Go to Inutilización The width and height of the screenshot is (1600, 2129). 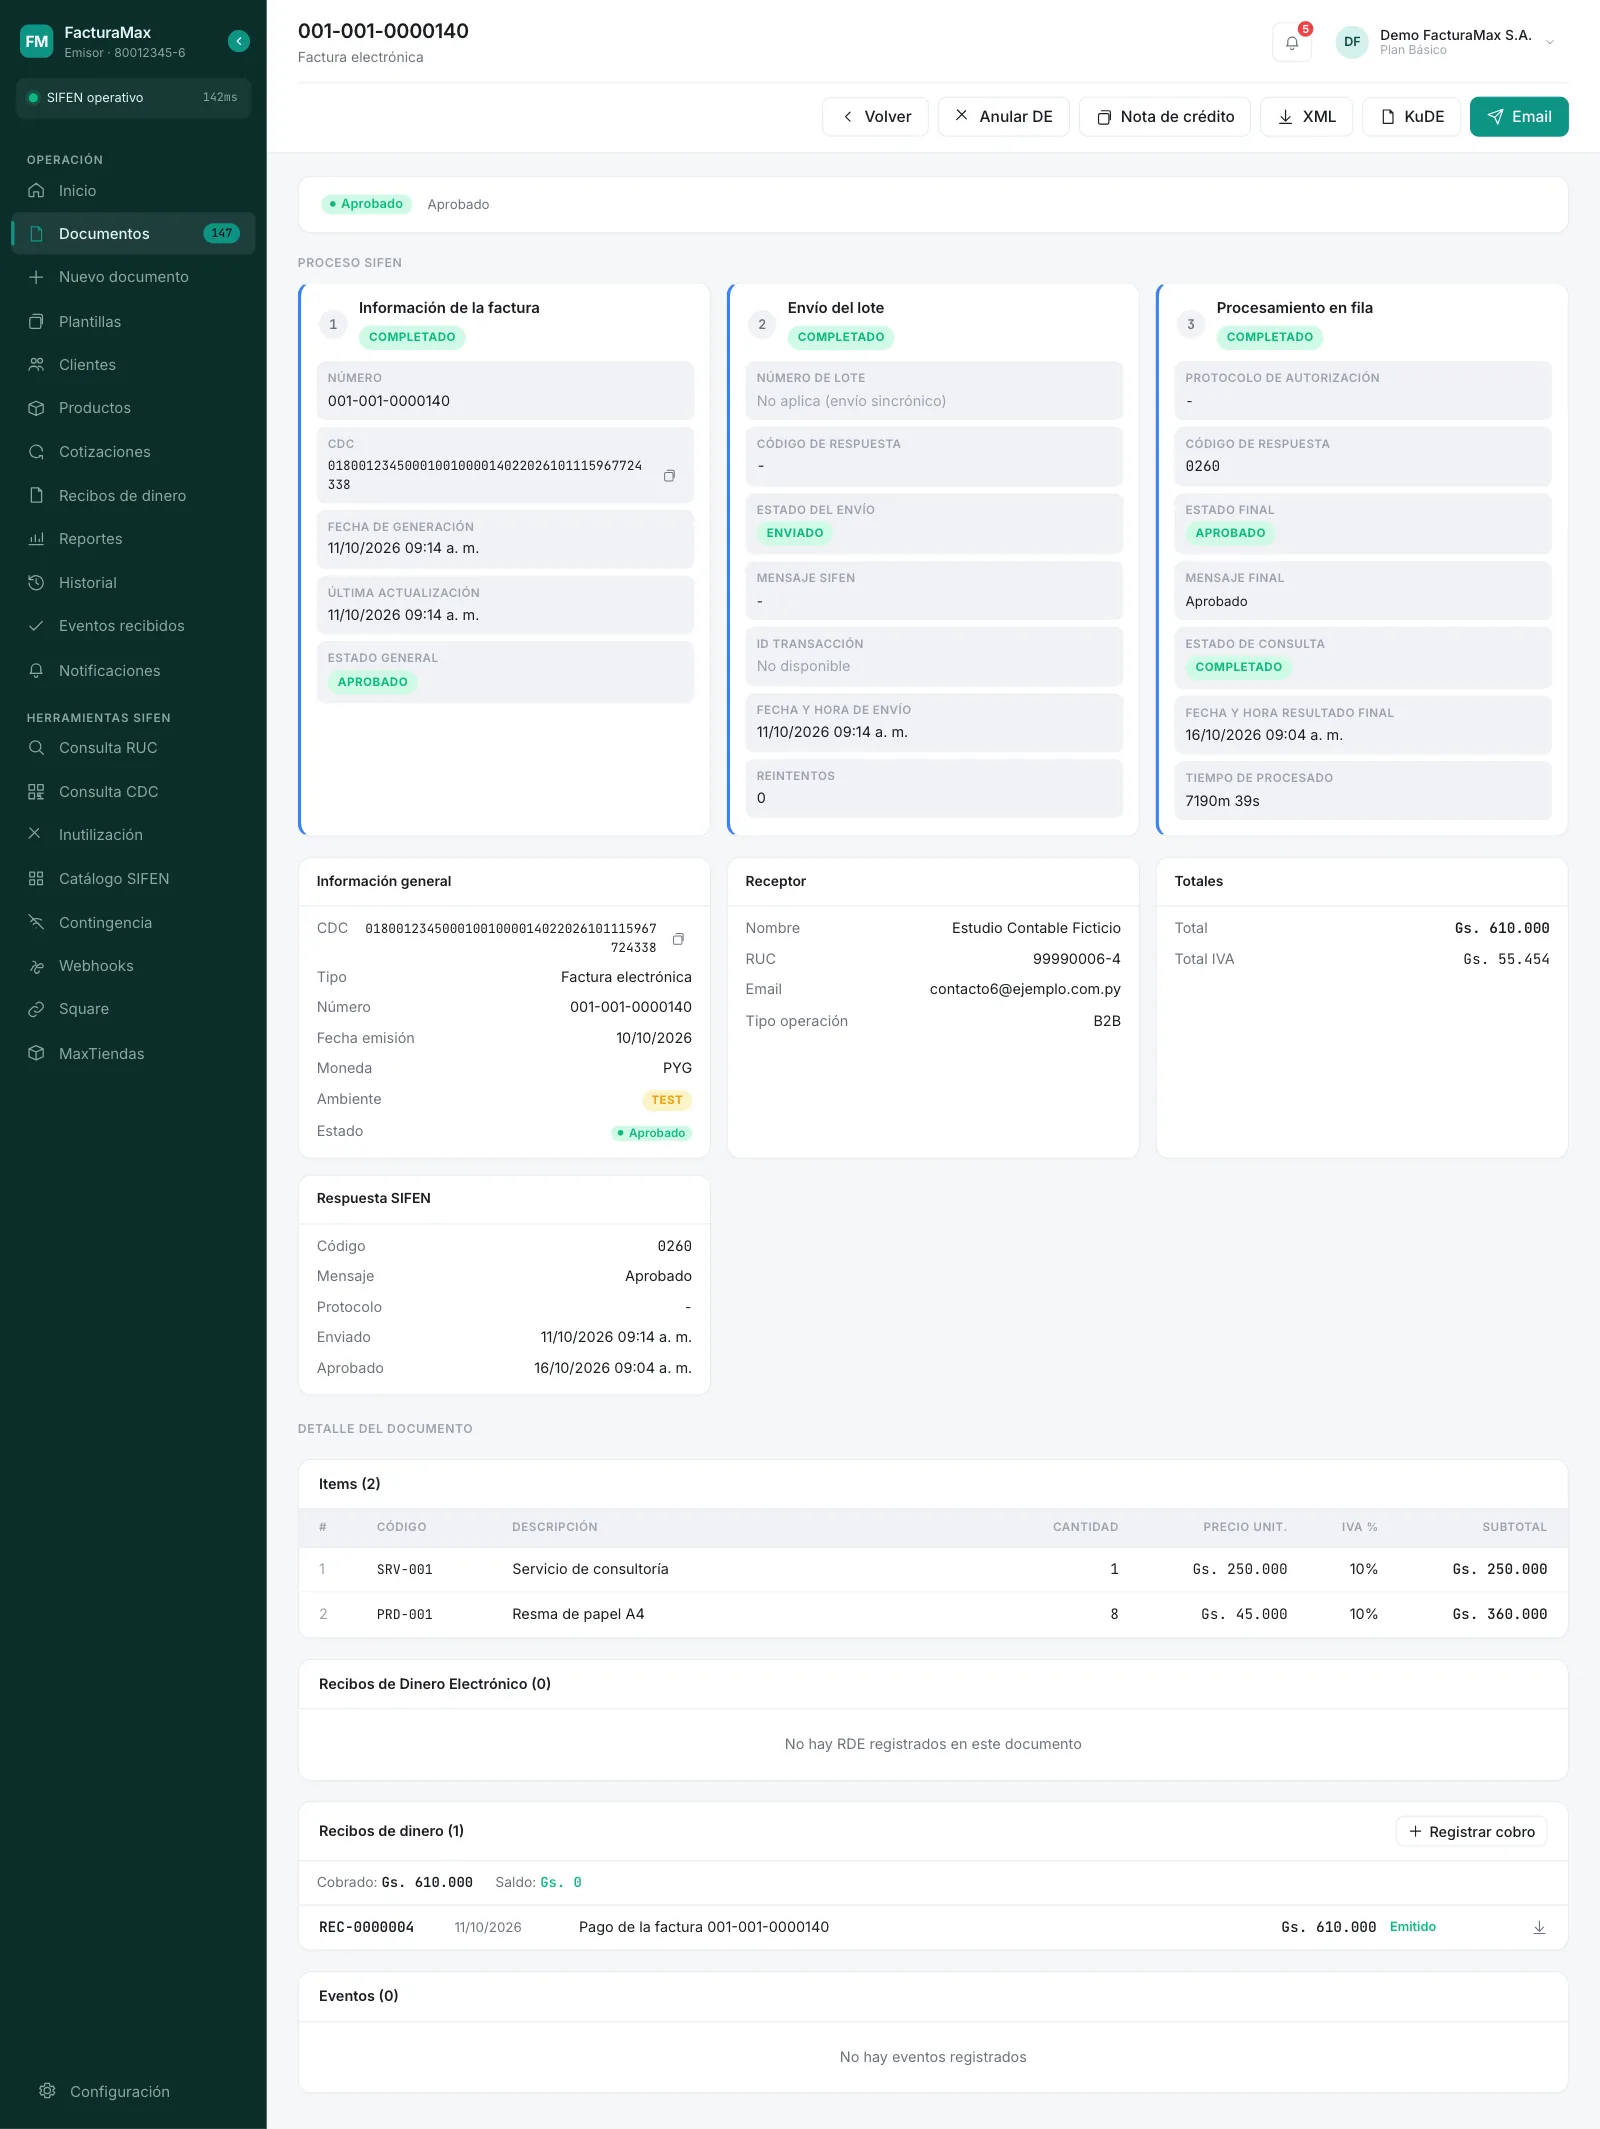click(133, 835)
